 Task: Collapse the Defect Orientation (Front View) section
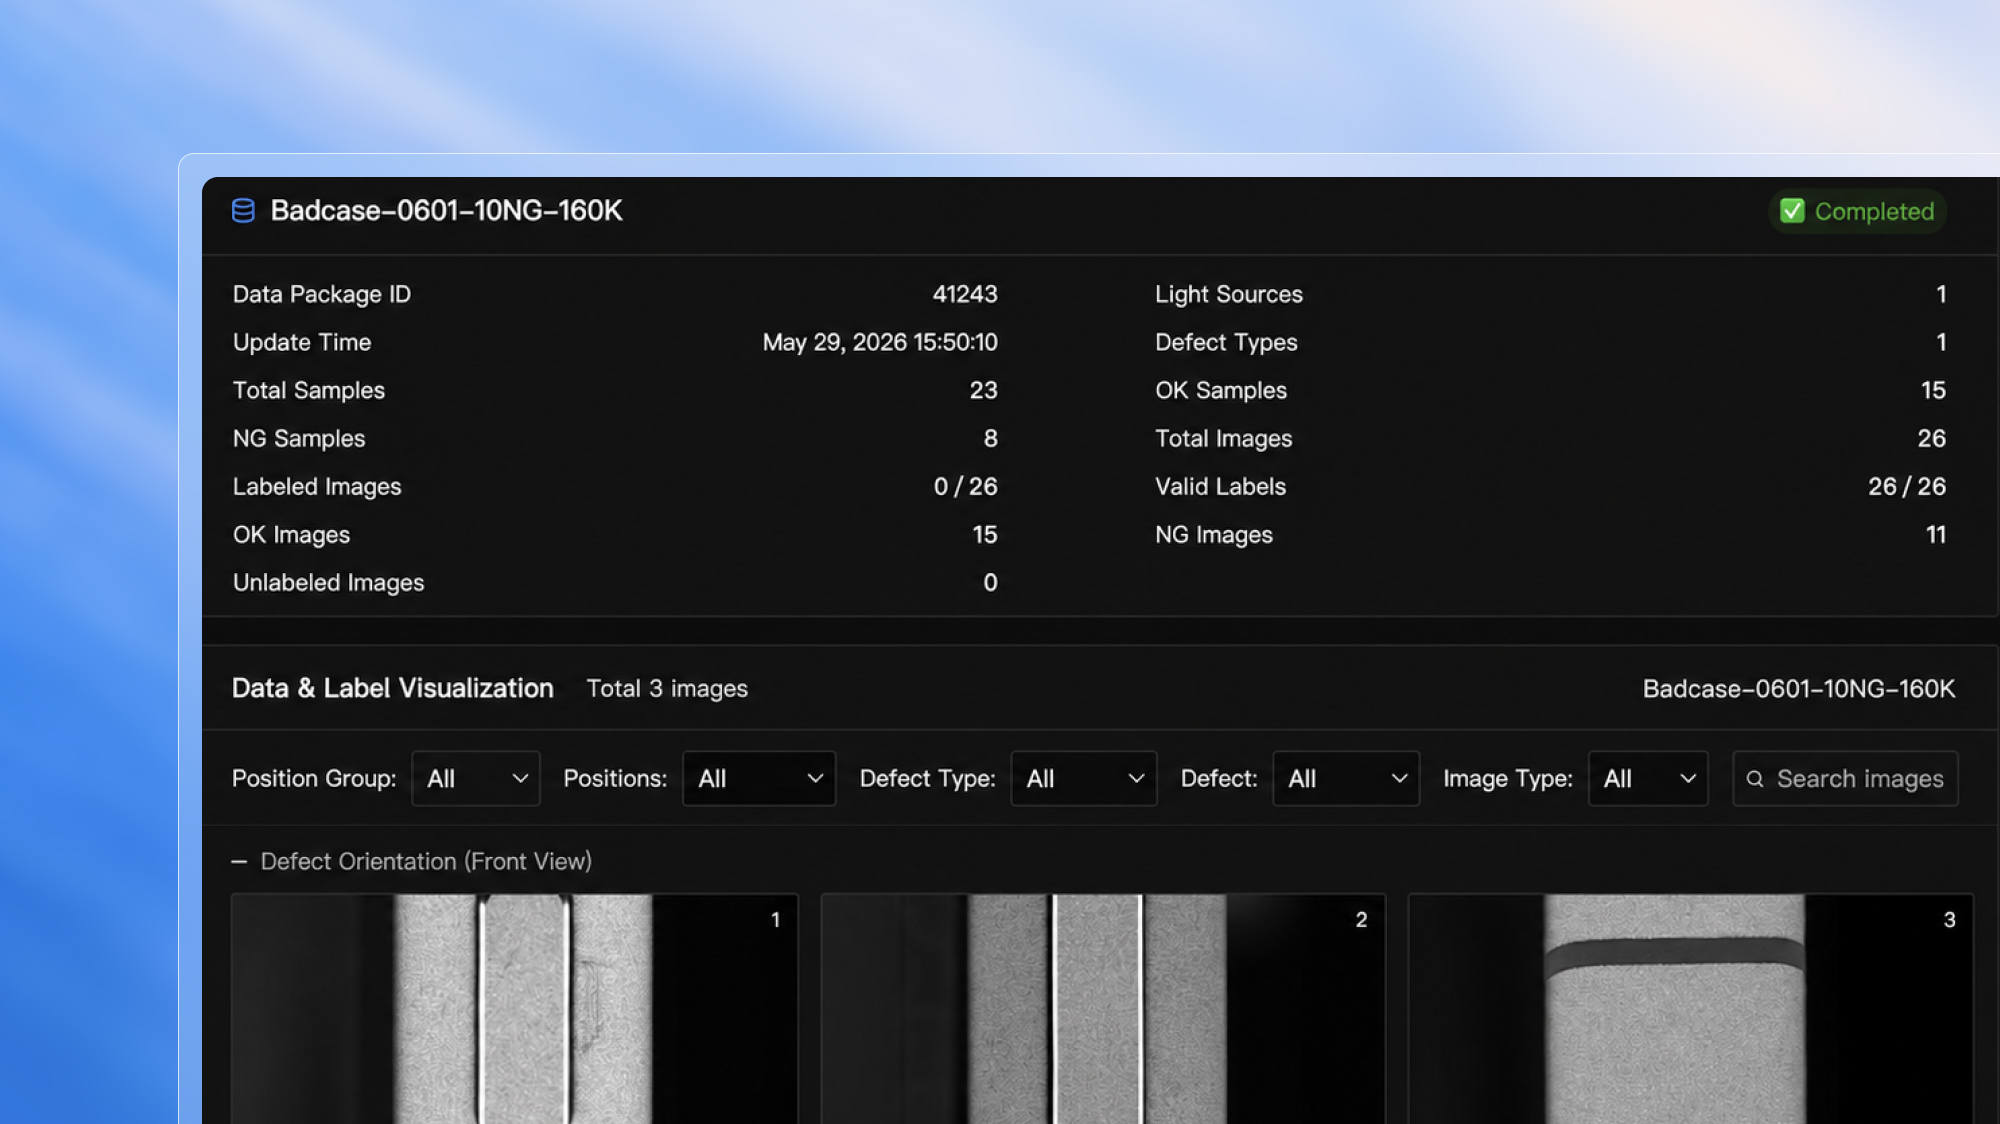(239, 861)
